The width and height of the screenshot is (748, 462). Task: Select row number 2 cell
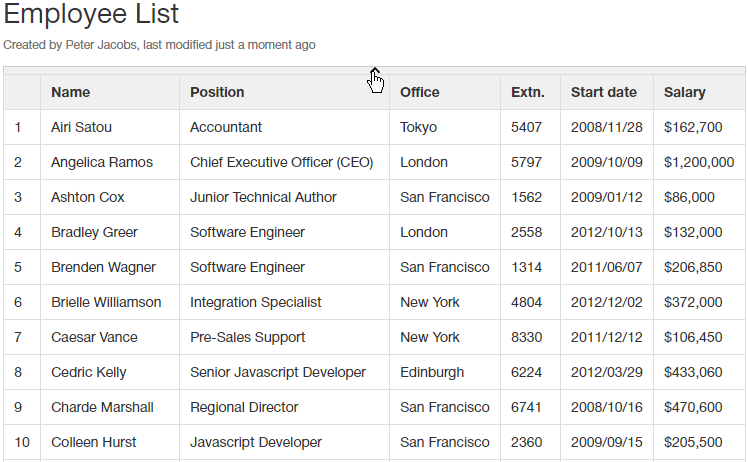[x=18, y=162]
